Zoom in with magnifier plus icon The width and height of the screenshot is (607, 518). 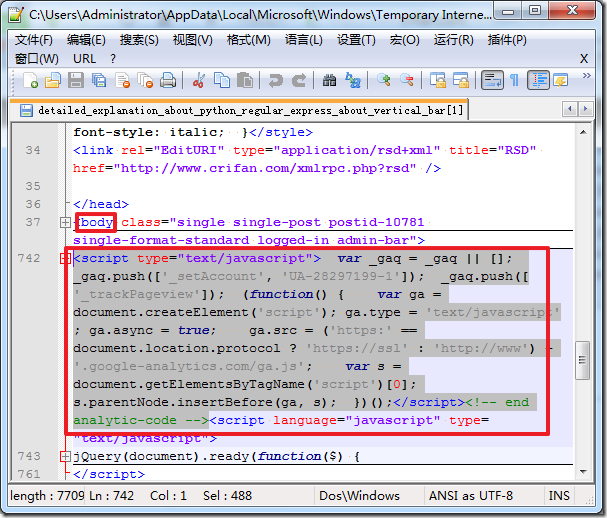384,81
